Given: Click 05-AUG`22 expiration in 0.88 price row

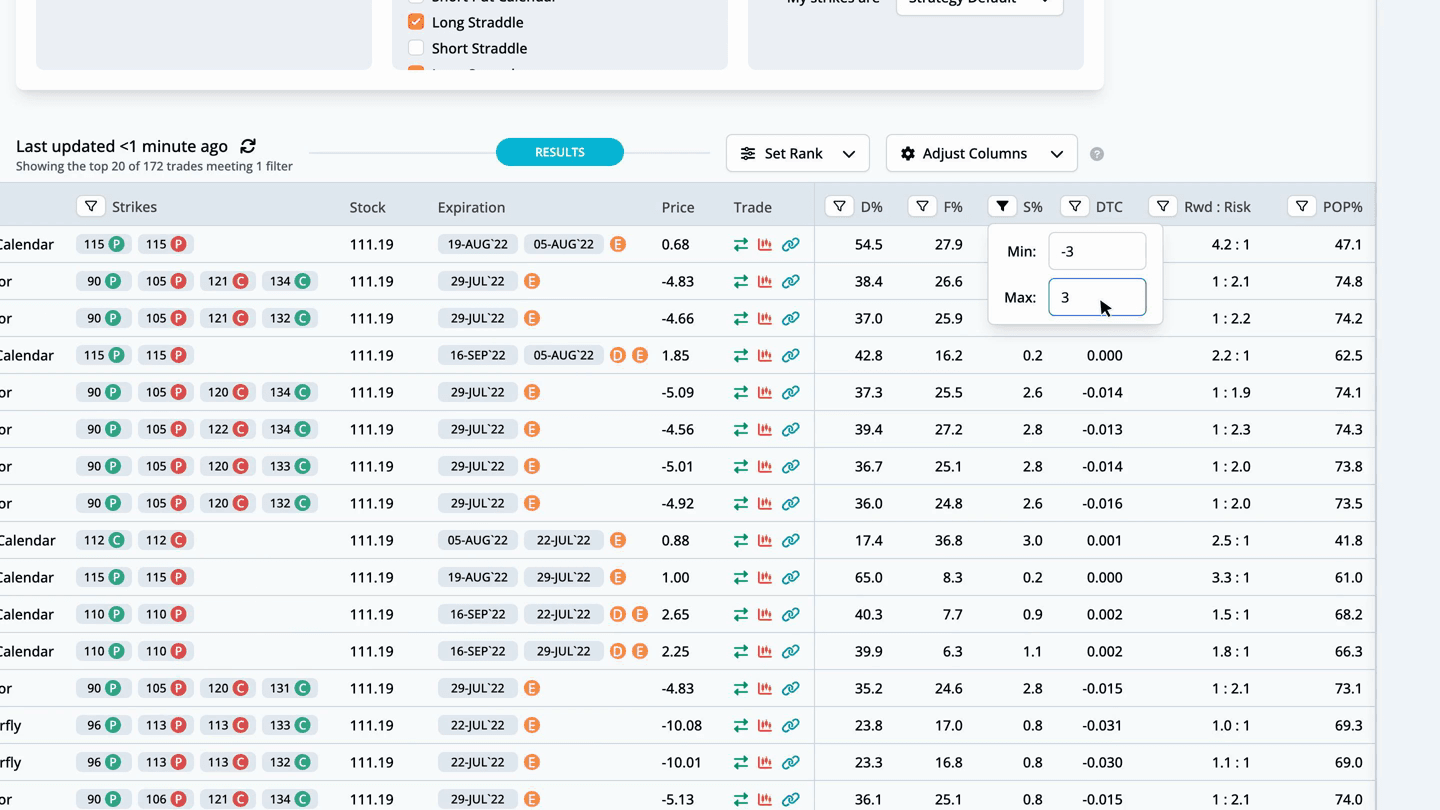Looking at the screenshot, I should pyautogui.click(x=476, y=540).
